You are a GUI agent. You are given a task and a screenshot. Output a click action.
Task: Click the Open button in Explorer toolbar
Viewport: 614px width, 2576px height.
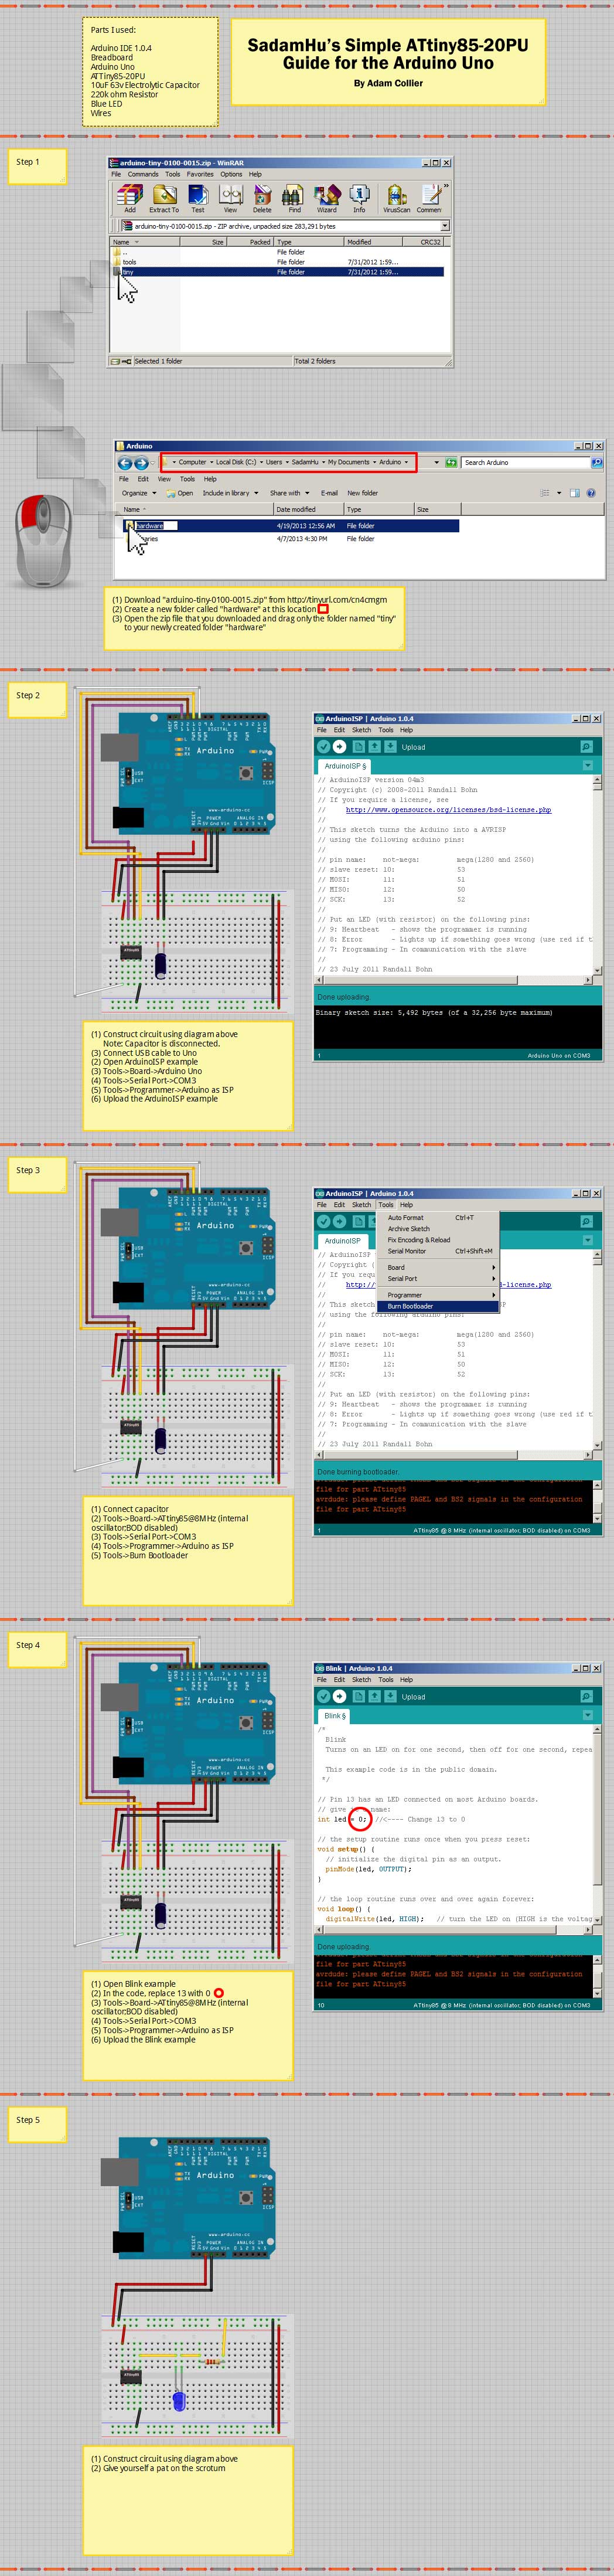point(181,493)
